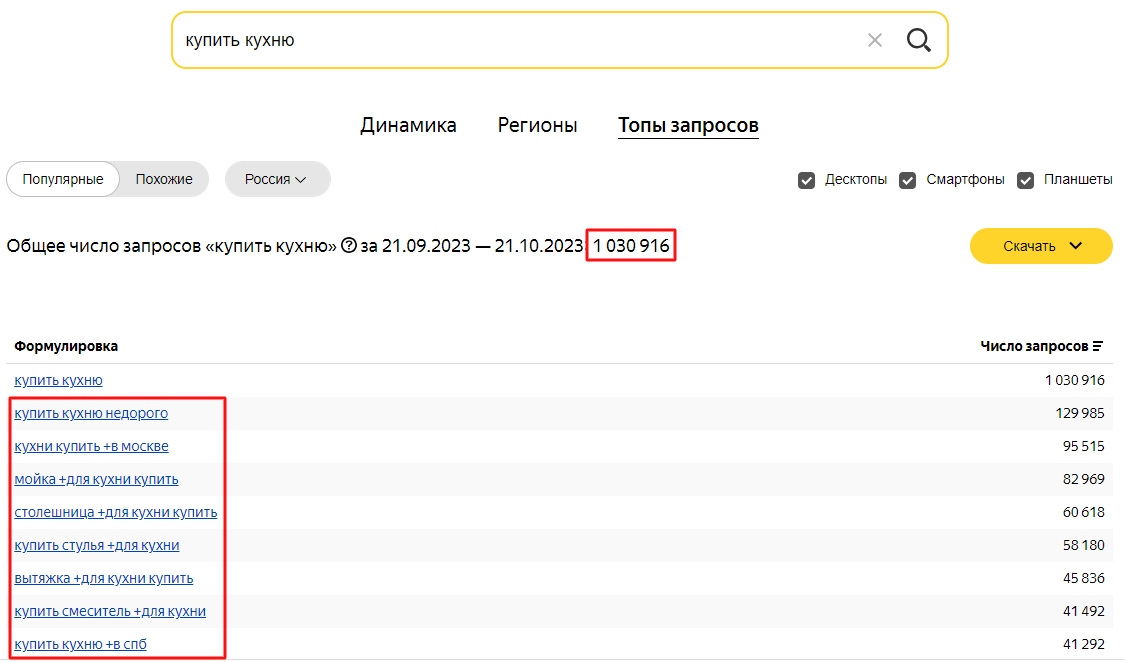Sort by the Число запросов sort icon
Screen dimensions: 1125x662
tap(1098, 346)
